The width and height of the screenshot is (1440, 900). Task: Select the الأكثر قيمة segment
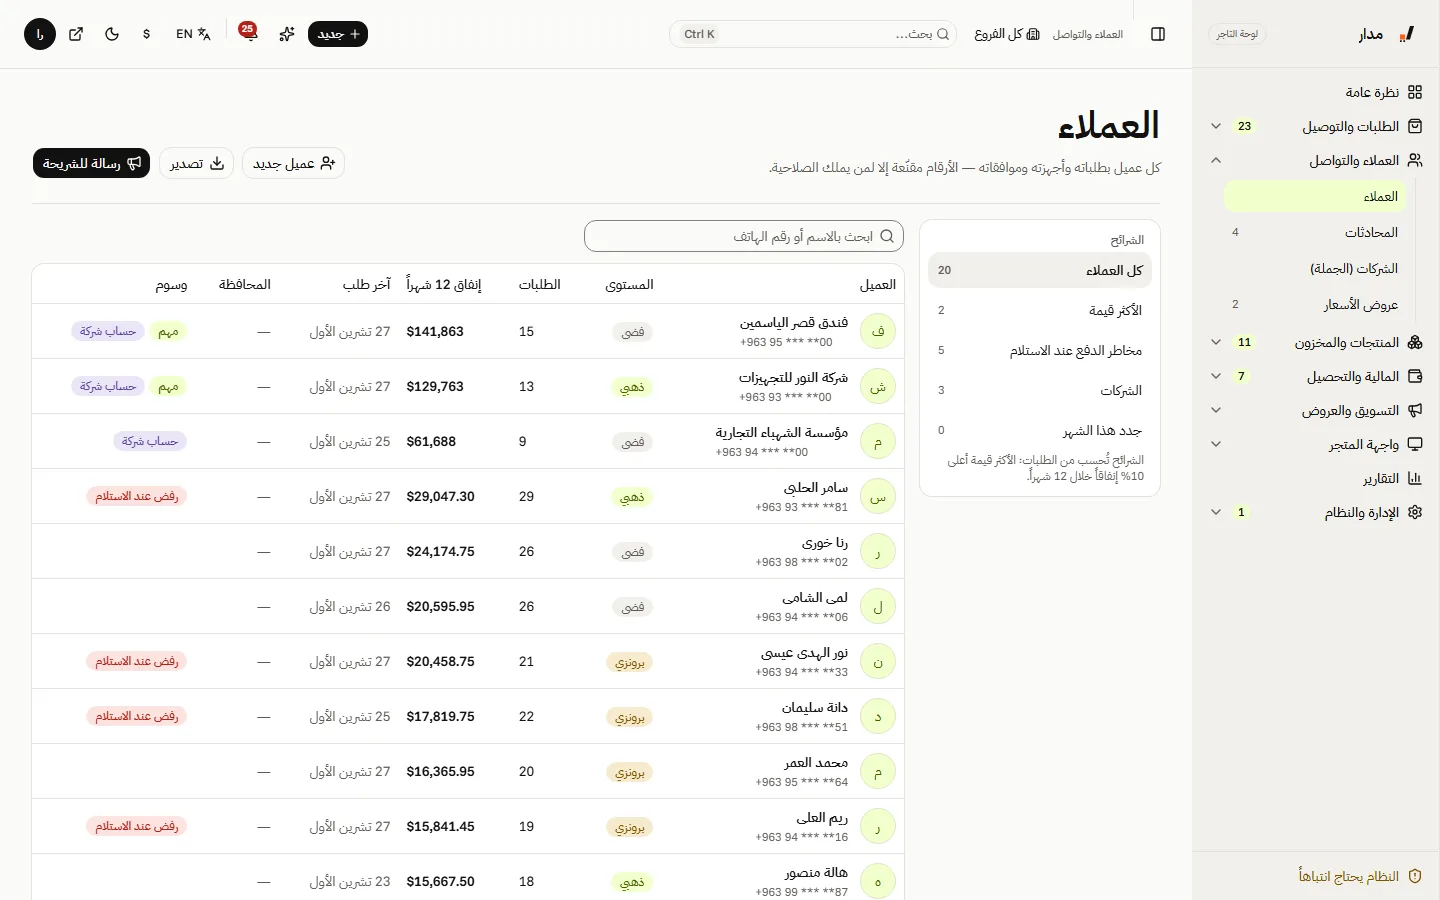1040,310
